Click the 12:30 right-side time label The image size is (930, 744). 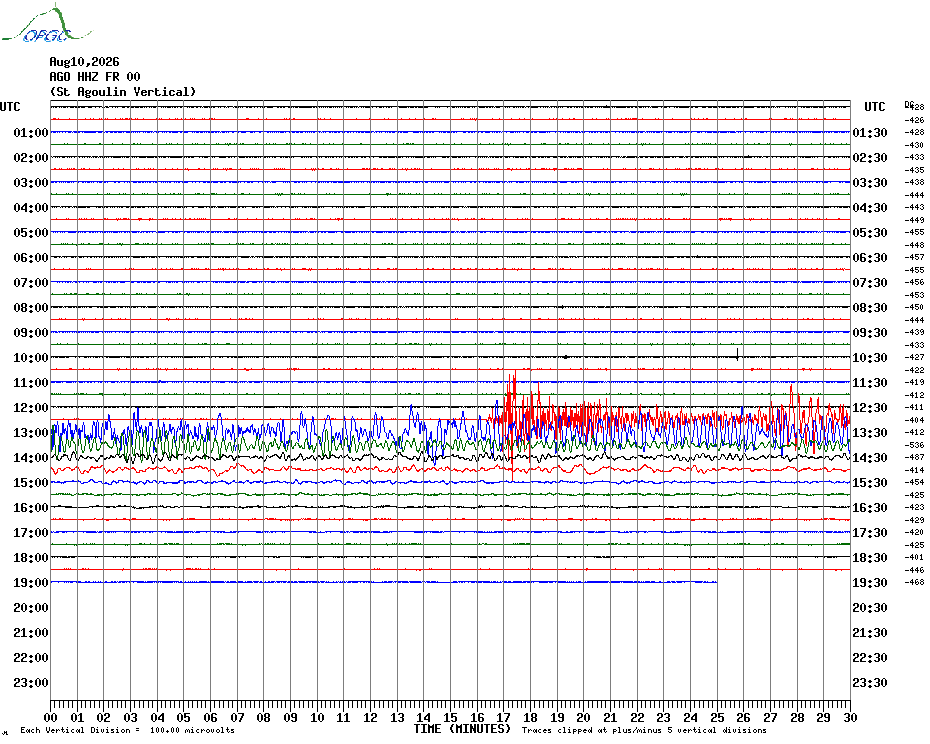pyautogui.click(x=870, y=408)
